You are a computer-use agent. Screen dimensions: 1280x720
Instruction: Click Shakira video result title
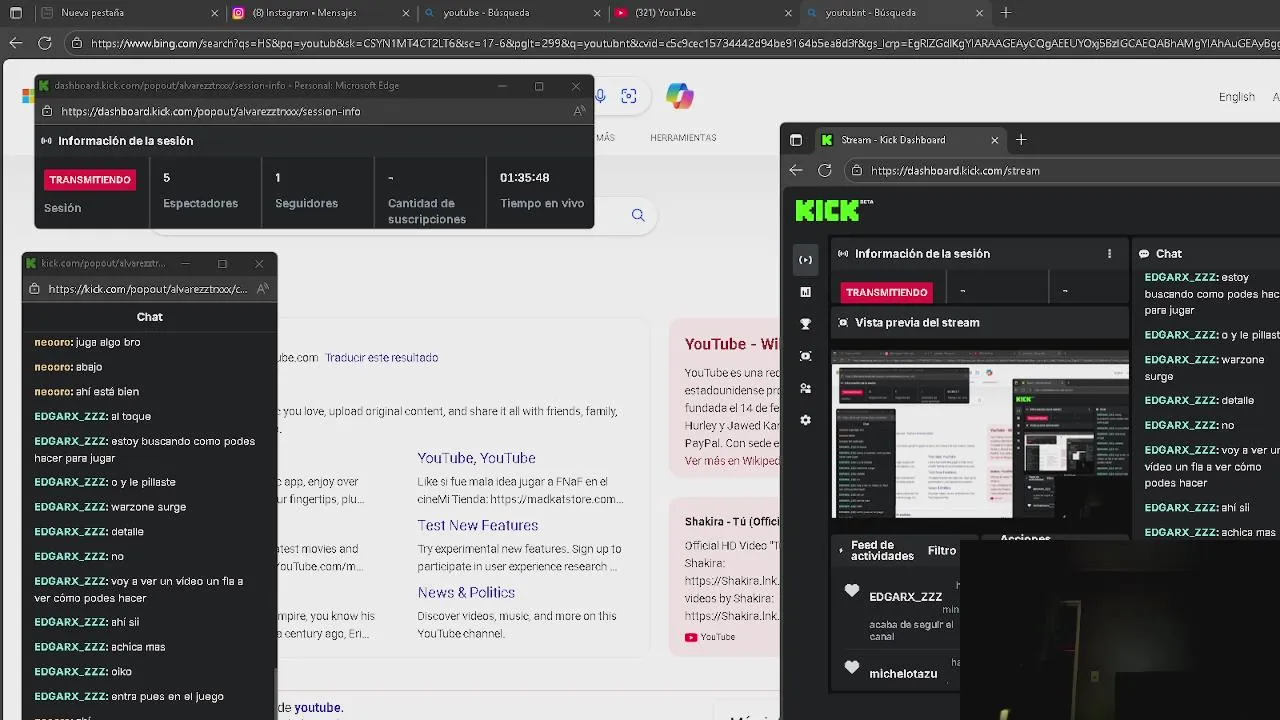tap(731, 522)
